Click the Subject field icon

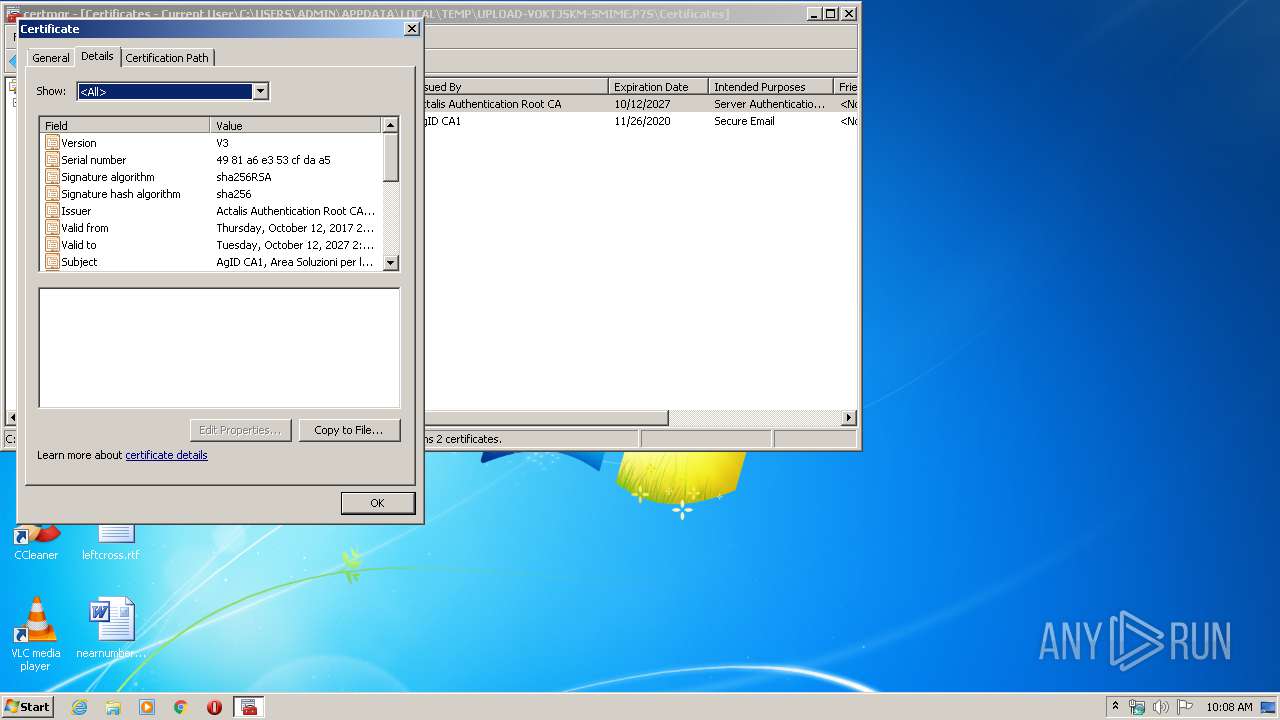click(52, 262)
